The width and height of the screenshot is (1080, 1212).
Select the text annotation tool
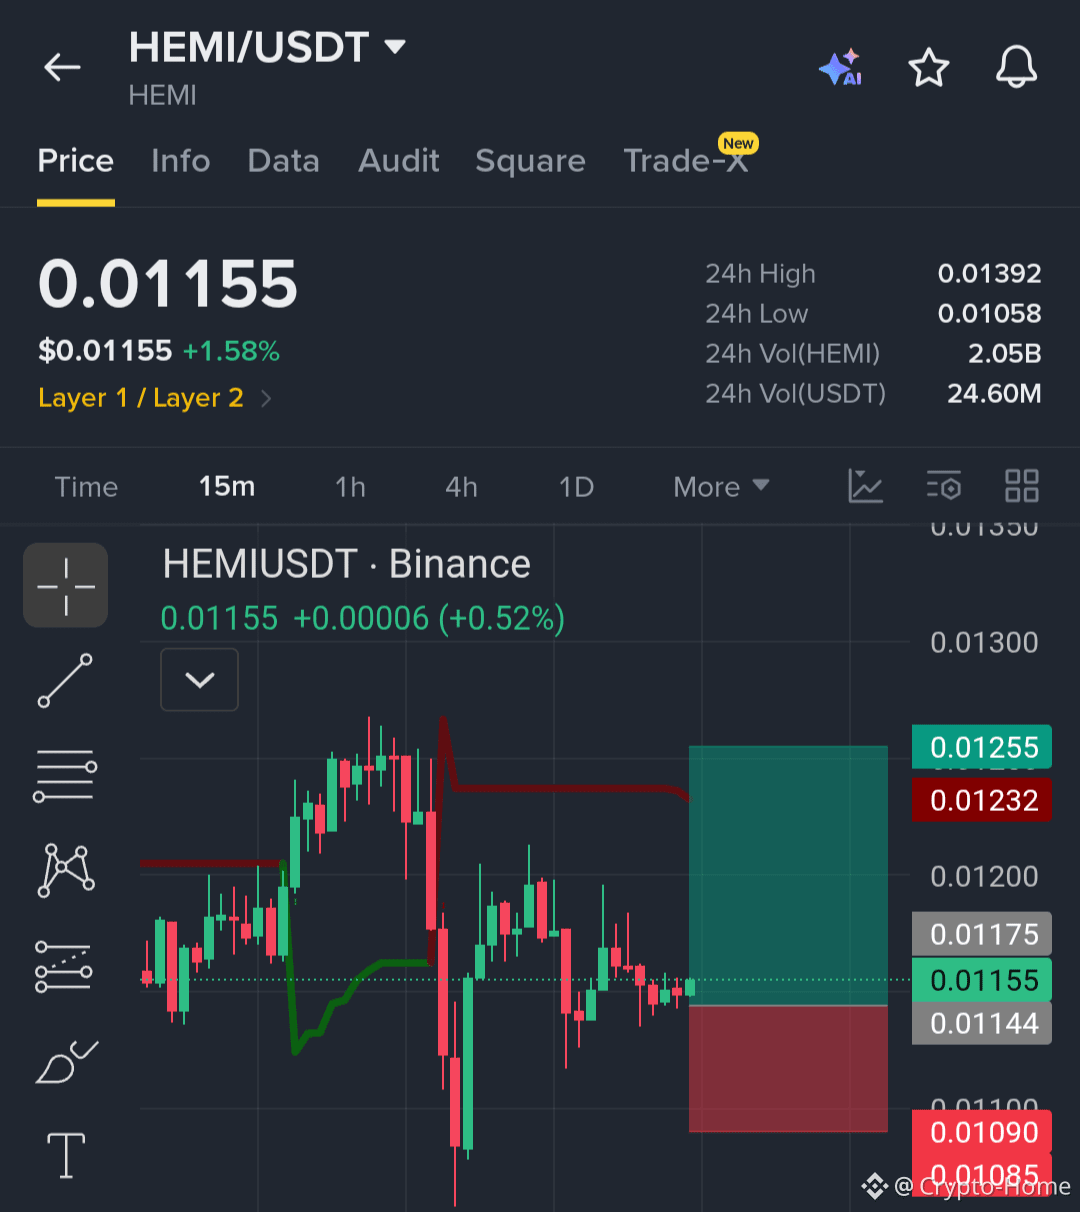tap(66, 1156)
